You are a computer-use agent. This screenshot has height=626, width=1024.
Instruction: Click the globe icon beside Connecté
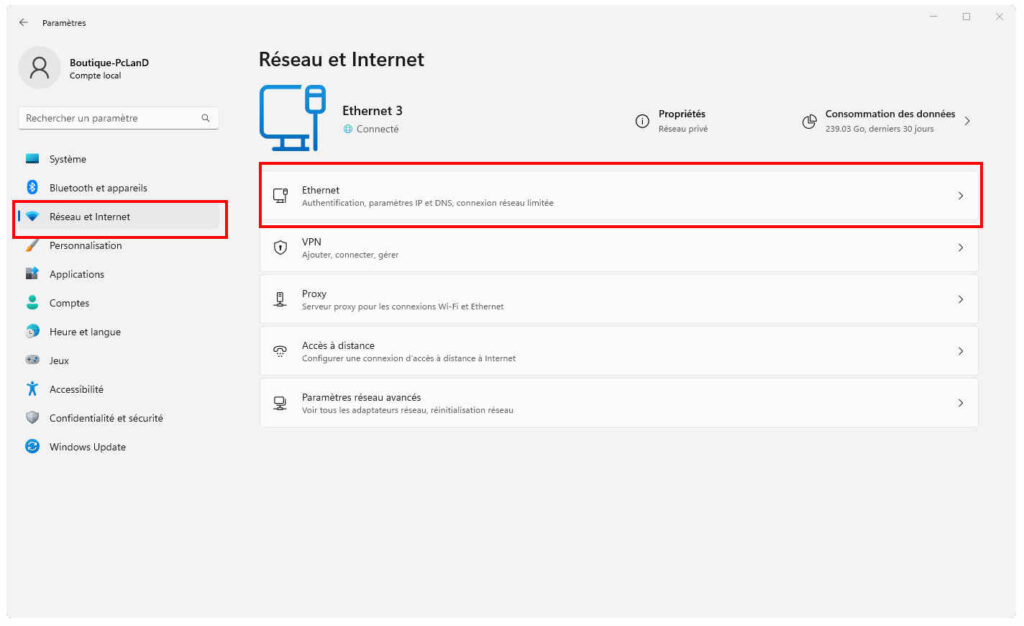coord(348,129)
